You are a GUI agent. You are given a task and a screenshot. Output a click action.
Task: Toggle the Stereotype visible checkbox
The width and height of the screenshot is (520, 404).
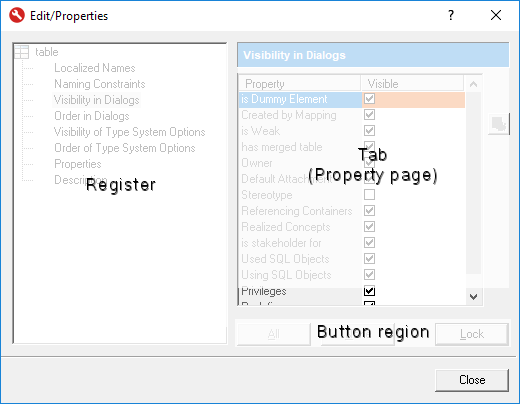coord(369,195)
